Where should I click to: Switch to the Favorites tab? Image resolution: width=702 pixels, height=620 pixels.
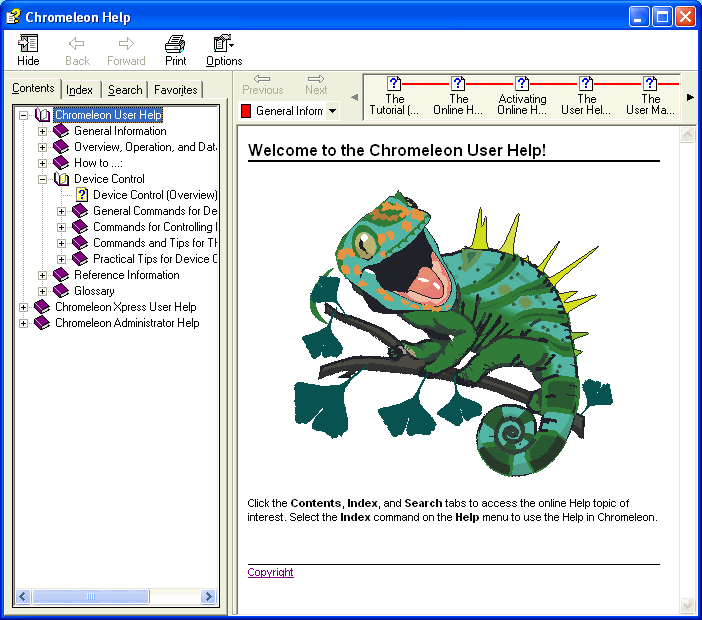176,90
